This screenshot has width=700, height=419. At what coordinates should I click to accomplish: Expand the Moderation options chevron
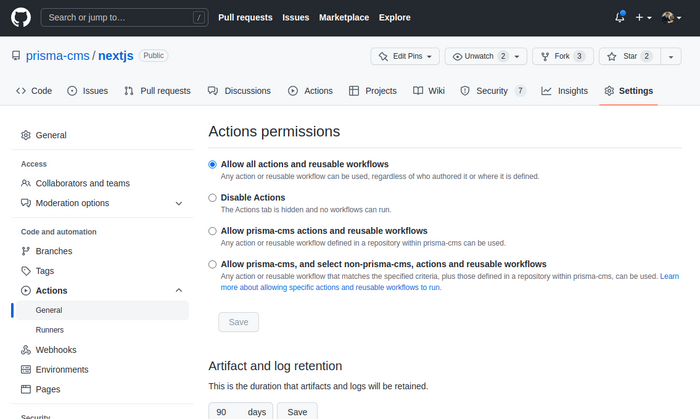click(179, 203)
